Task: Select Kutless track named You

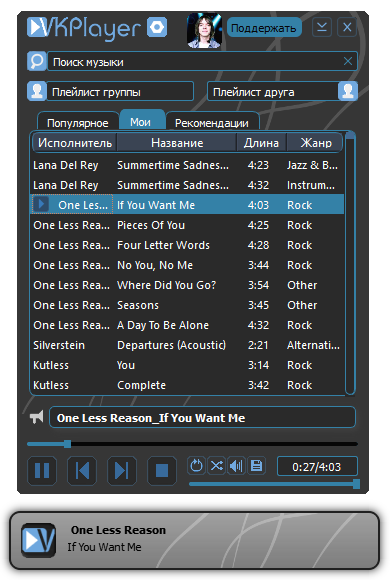Action: [x=187, y=365]
